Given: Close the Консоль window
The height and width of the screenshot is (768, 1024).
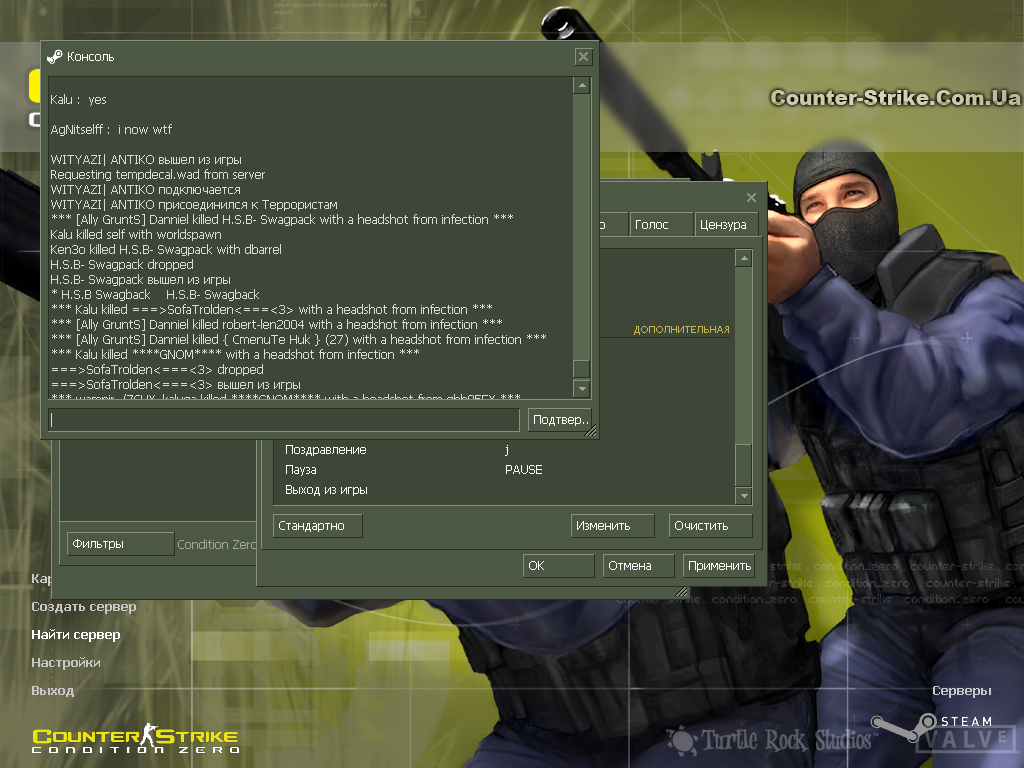Looking at the screenshot, I should click(583, 57).
